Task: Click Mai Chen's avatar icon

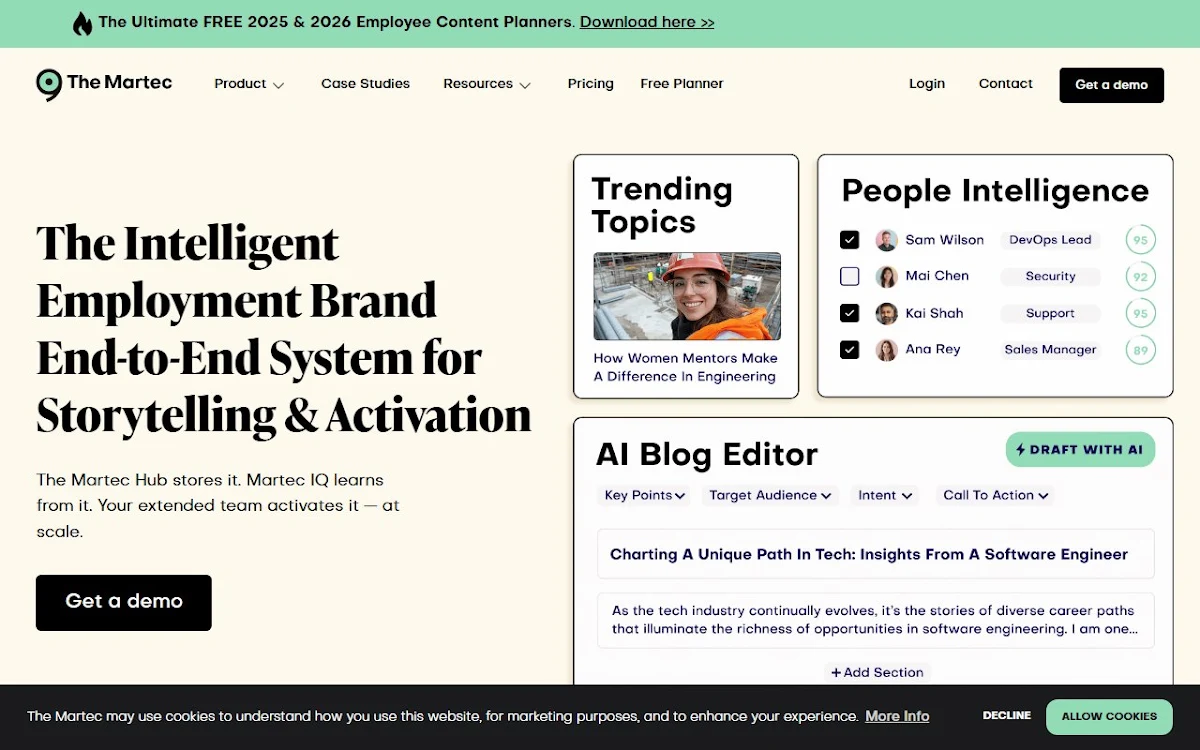Action: 886,277
